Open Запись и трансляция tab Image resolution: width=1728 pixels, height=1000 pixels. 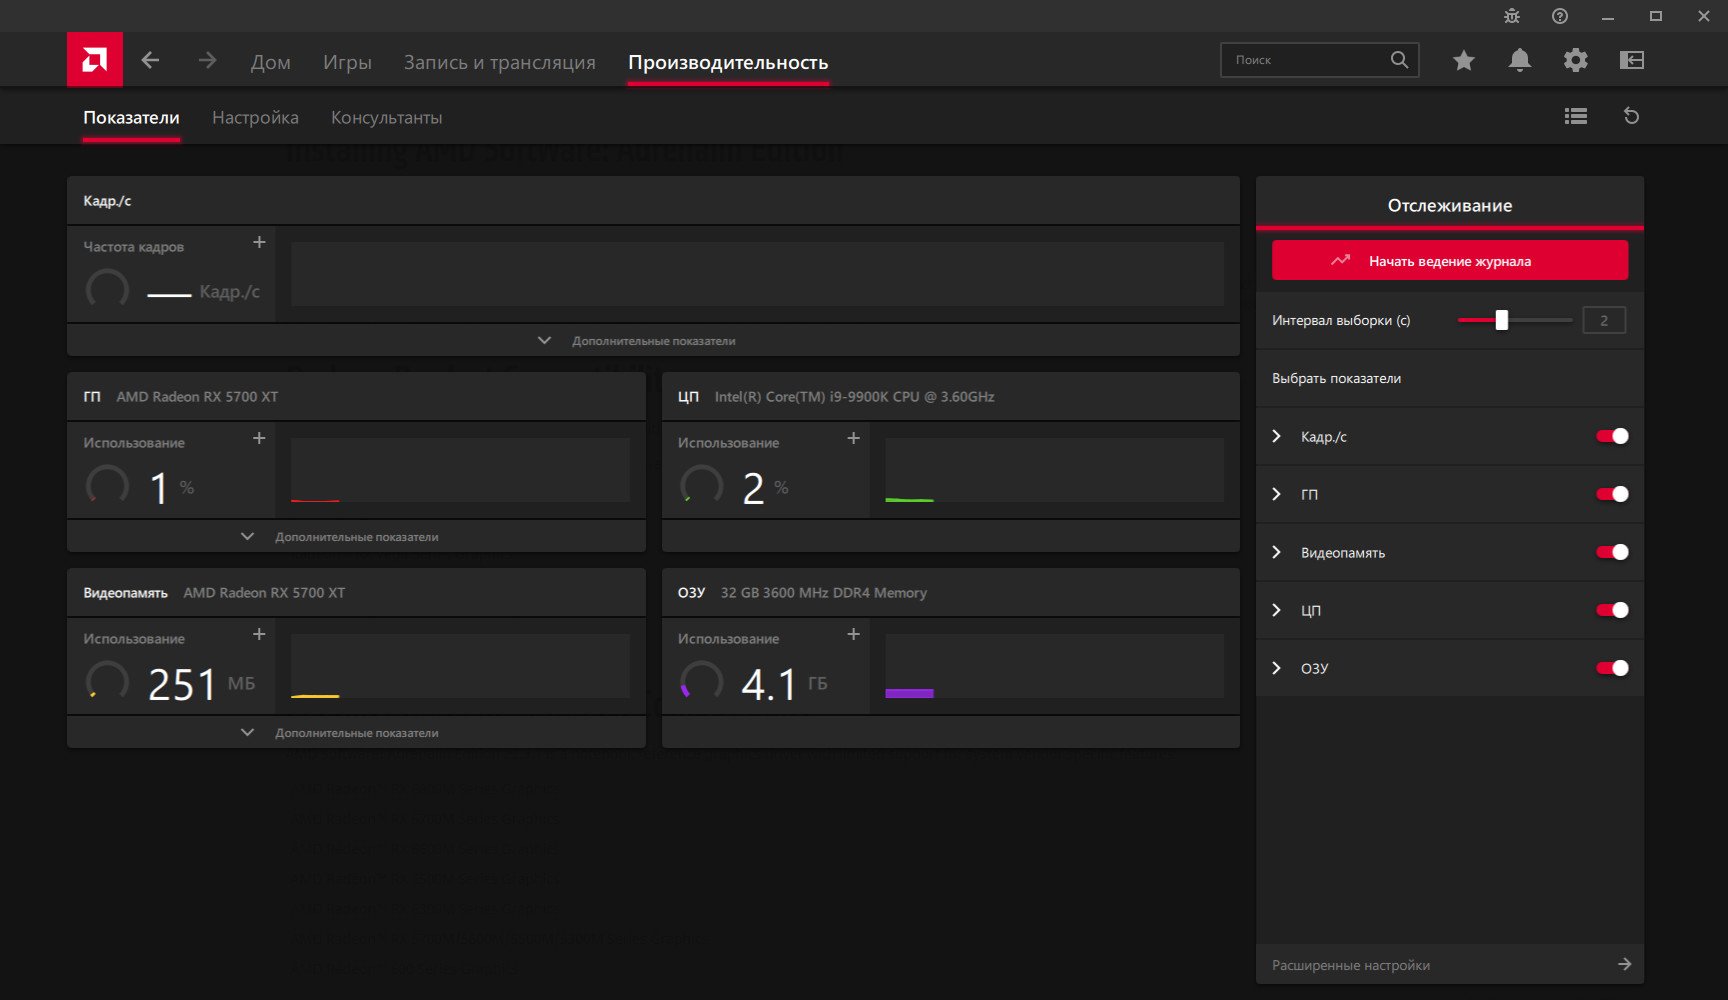[499, 62]
